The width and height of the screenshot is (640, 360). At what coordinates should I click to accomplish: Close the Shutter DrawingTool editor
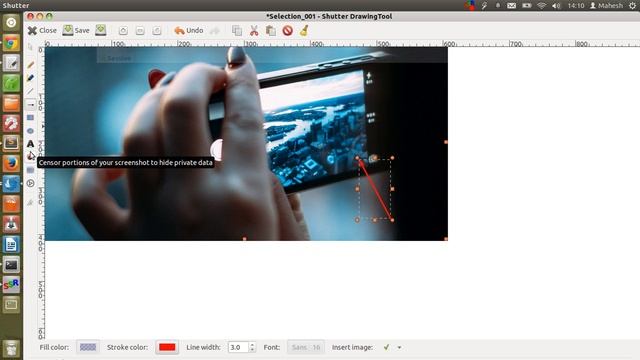pos(42,31)
